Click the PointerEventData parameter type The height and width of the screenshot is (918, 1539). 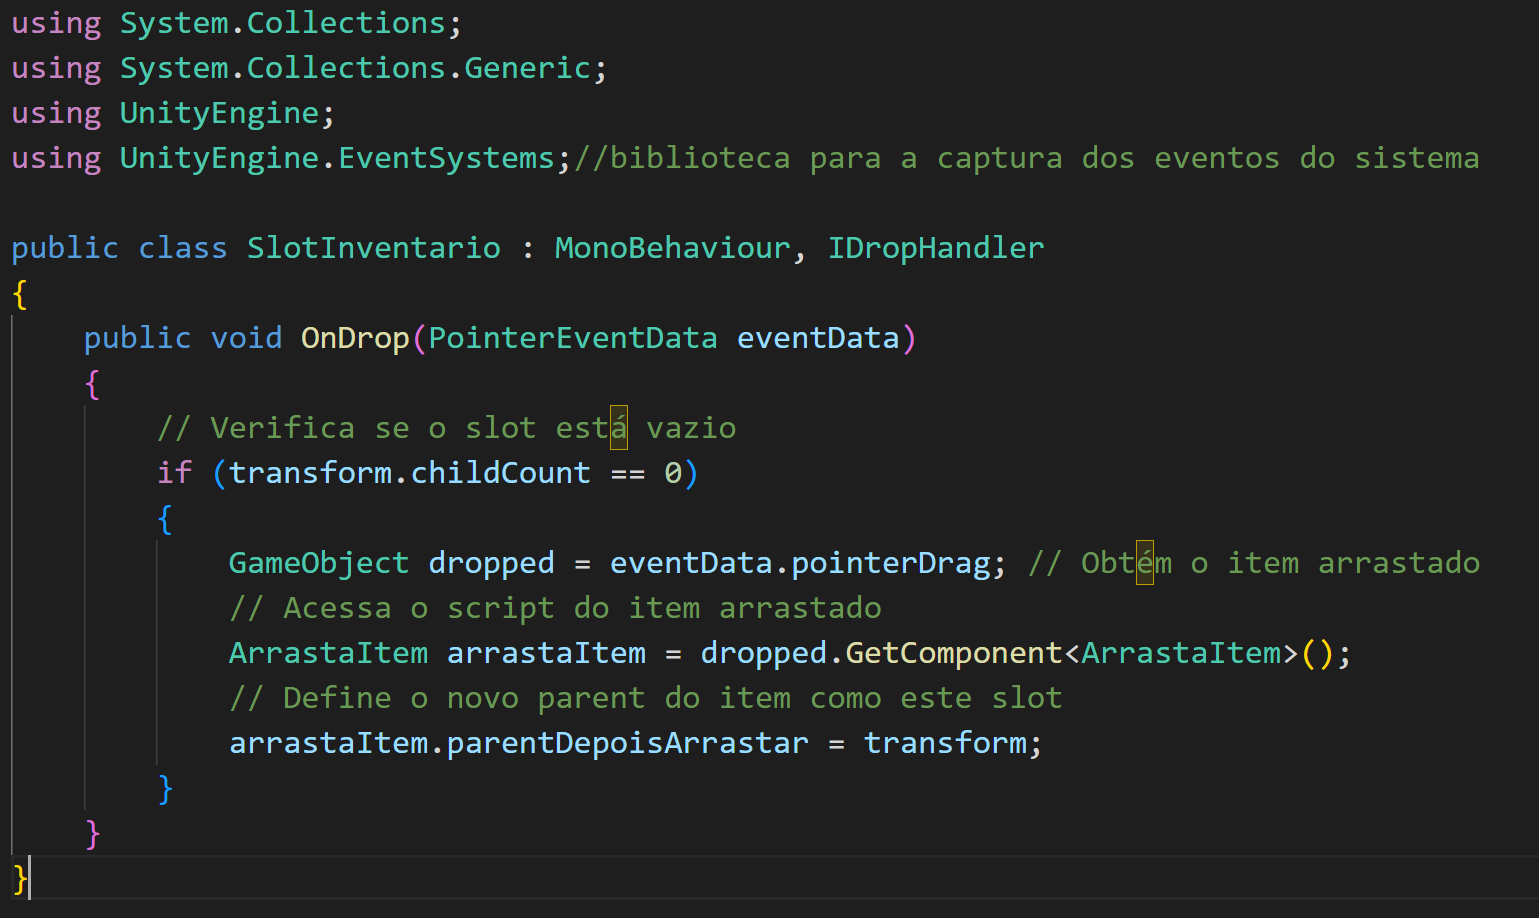point(572,338)
